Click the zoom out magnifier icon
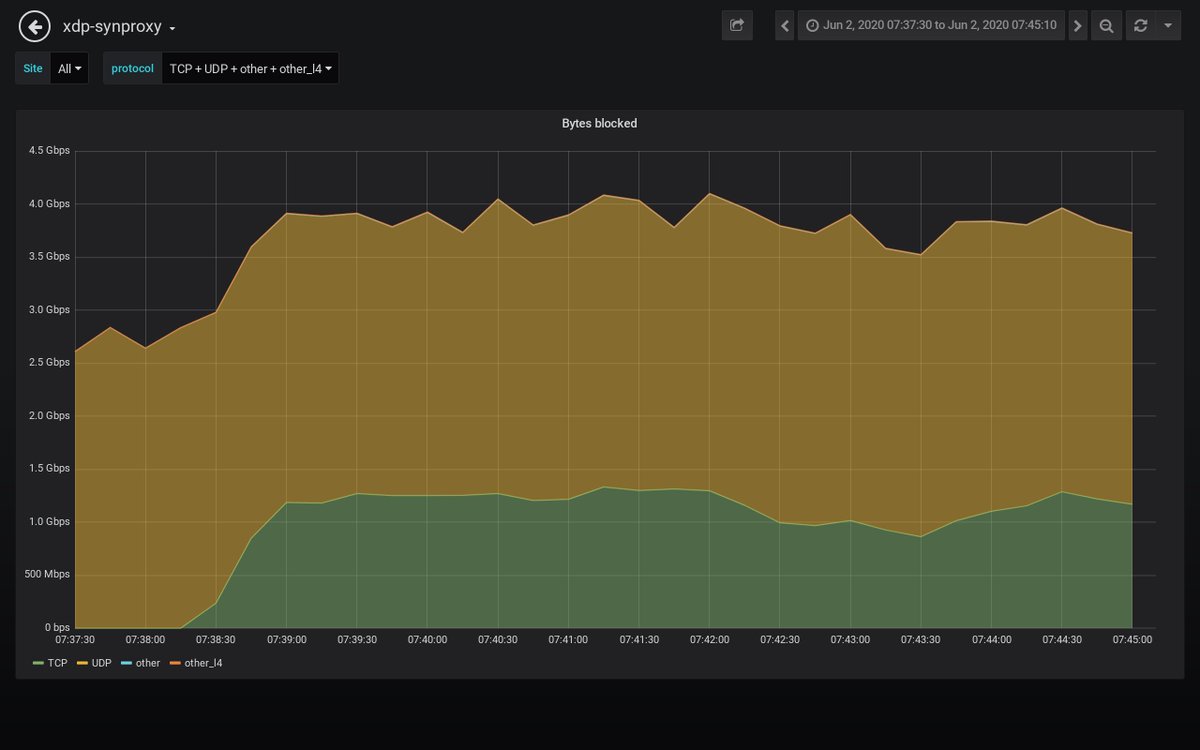This screenshot has height=750, width=1200. coord(1106,25)
